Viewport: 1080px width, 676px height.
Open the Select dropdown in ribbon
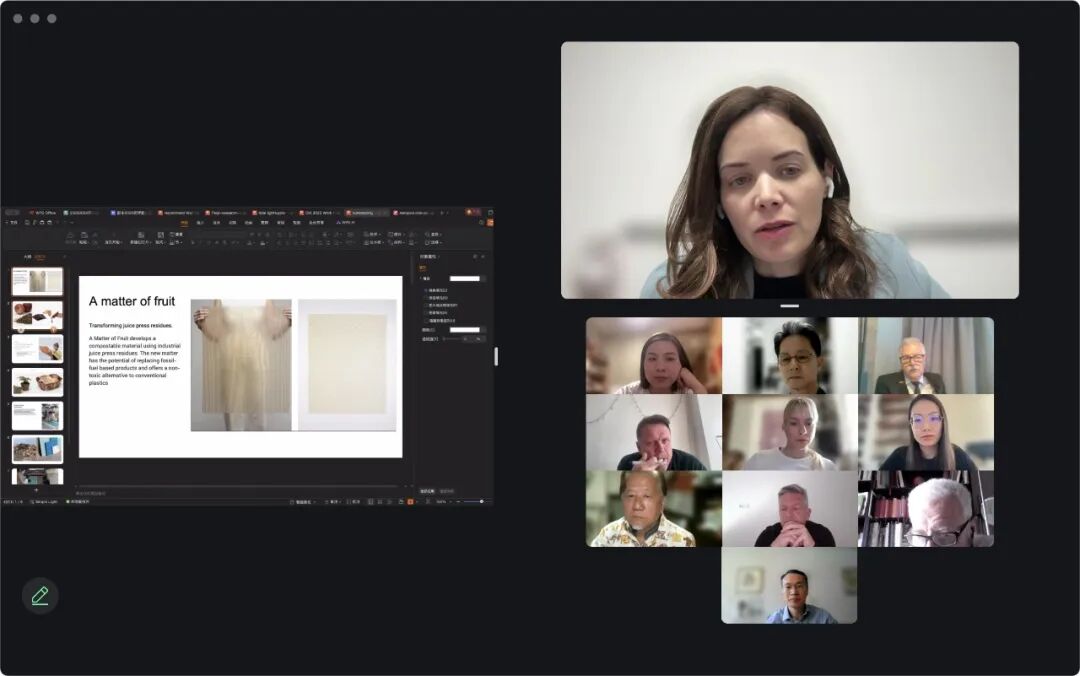(x=433, y=243)
